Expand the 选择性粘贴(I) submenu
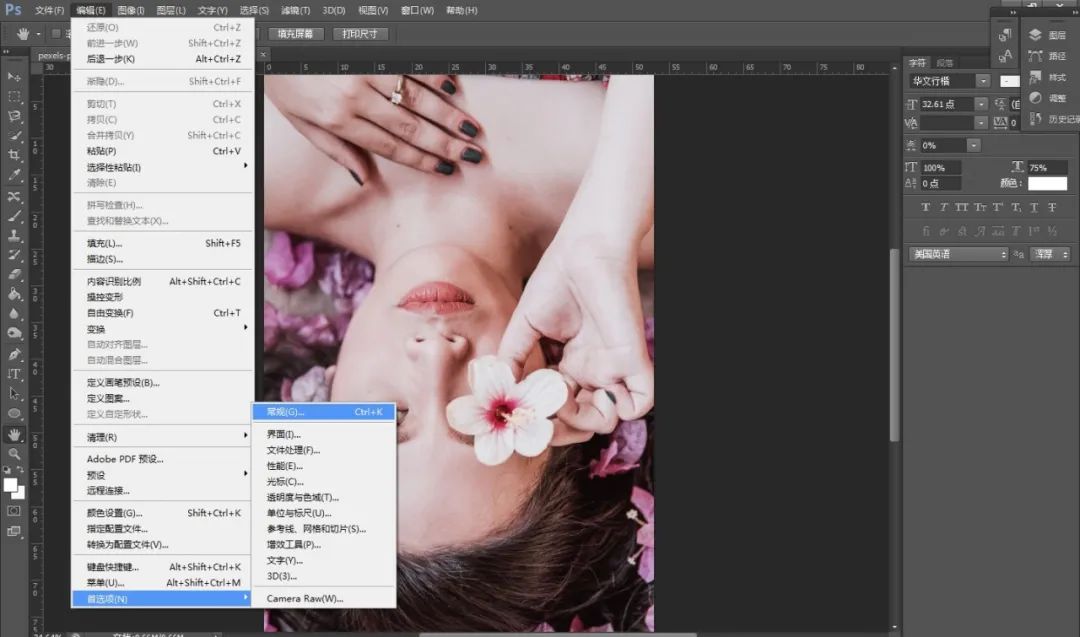This screenshot has height=637, width=1080. click(x=163, y=167)
